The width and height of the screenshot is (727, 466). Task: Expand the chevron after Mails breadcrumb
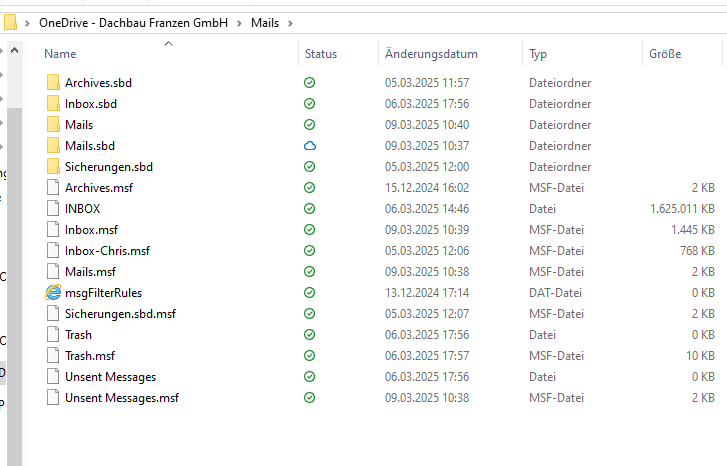289,23
